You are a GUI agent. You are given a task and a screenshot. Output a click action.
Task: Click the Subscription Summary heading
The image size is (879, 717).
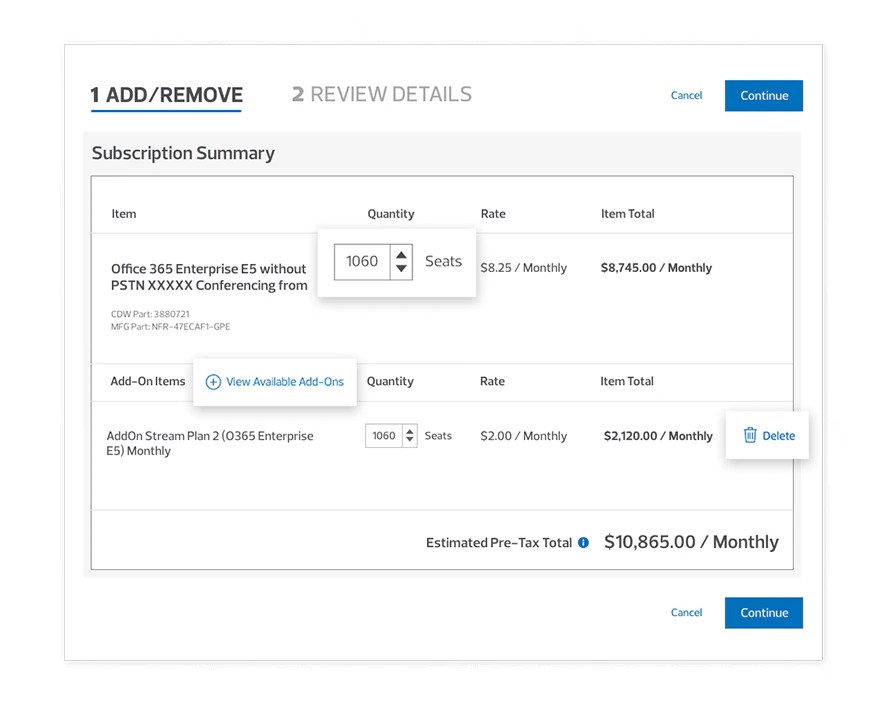coord(183,153)
